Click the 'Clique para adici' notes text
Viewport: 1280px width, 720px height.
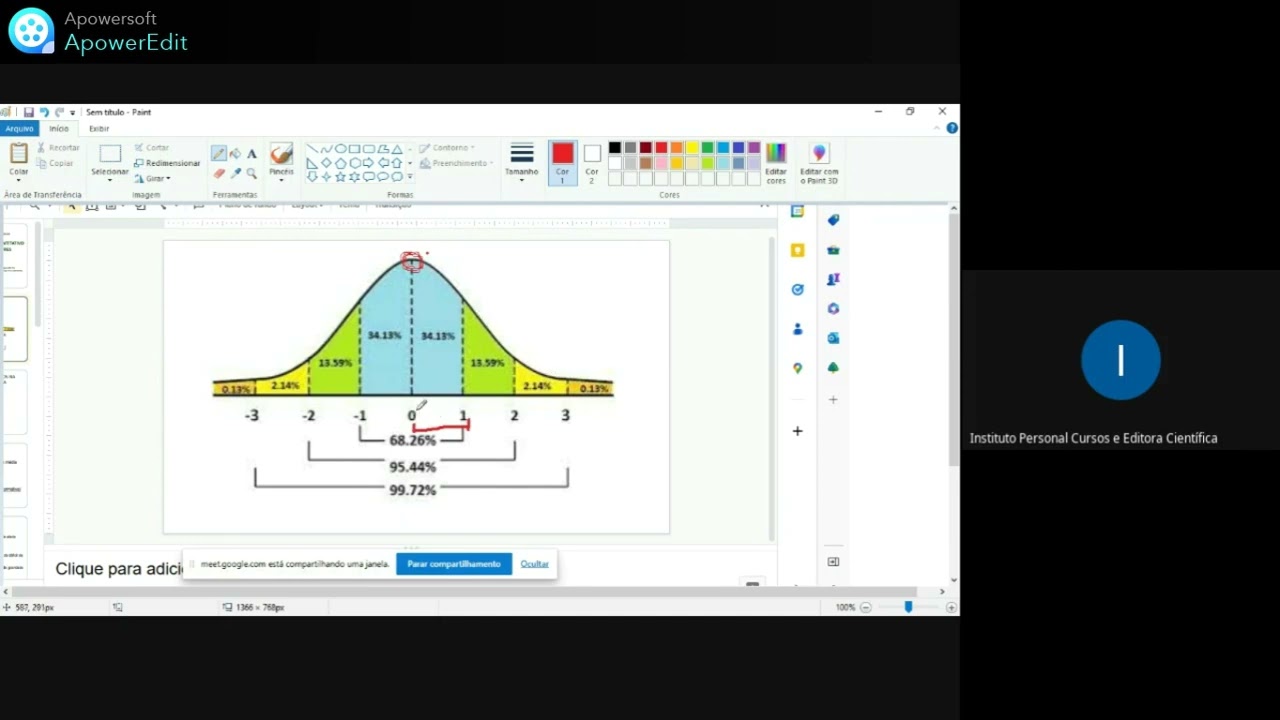(119, 568)
